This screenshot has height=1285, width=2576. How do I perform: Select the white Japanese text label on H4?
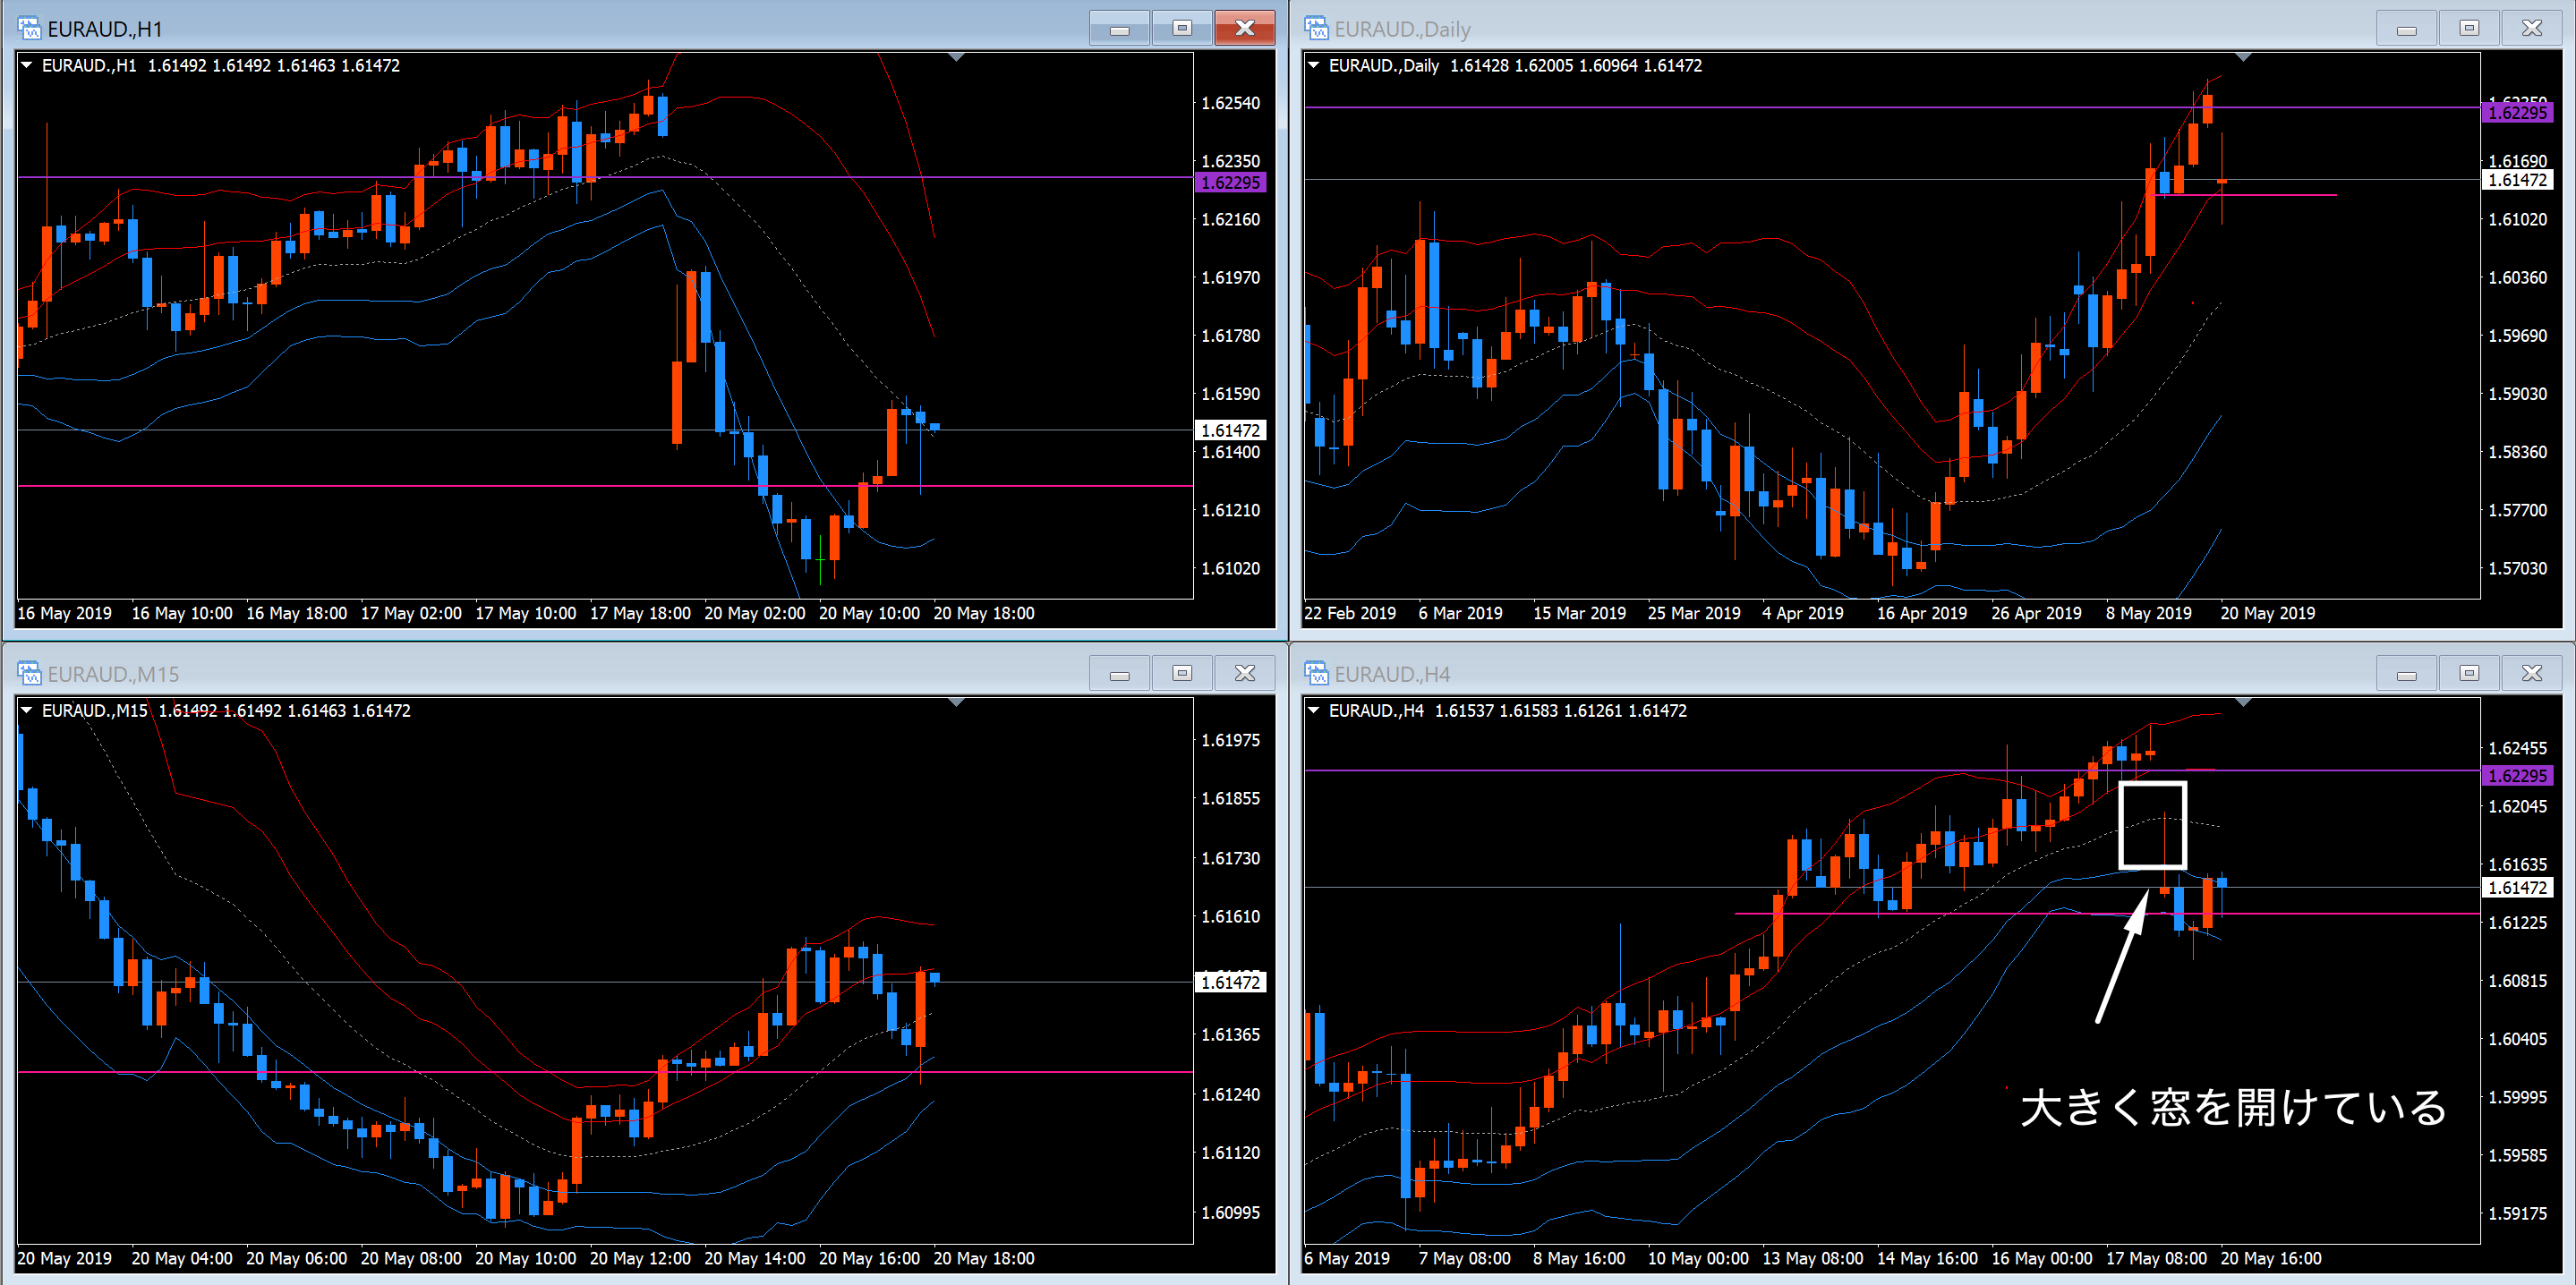click(2232, 1108)
